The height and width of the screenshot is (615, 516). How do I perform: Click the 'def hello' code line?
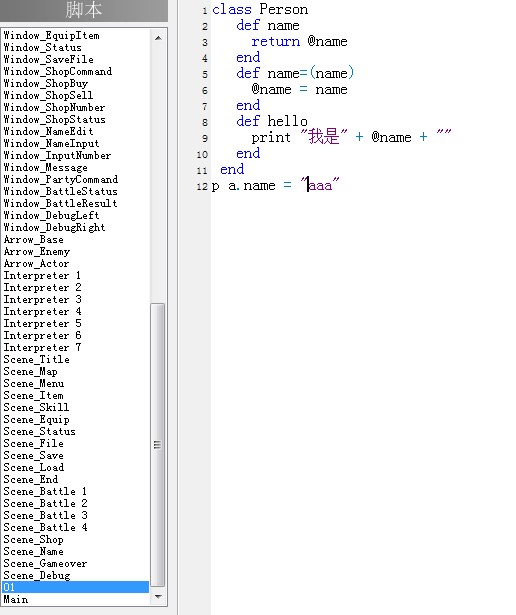coord(272,121)
